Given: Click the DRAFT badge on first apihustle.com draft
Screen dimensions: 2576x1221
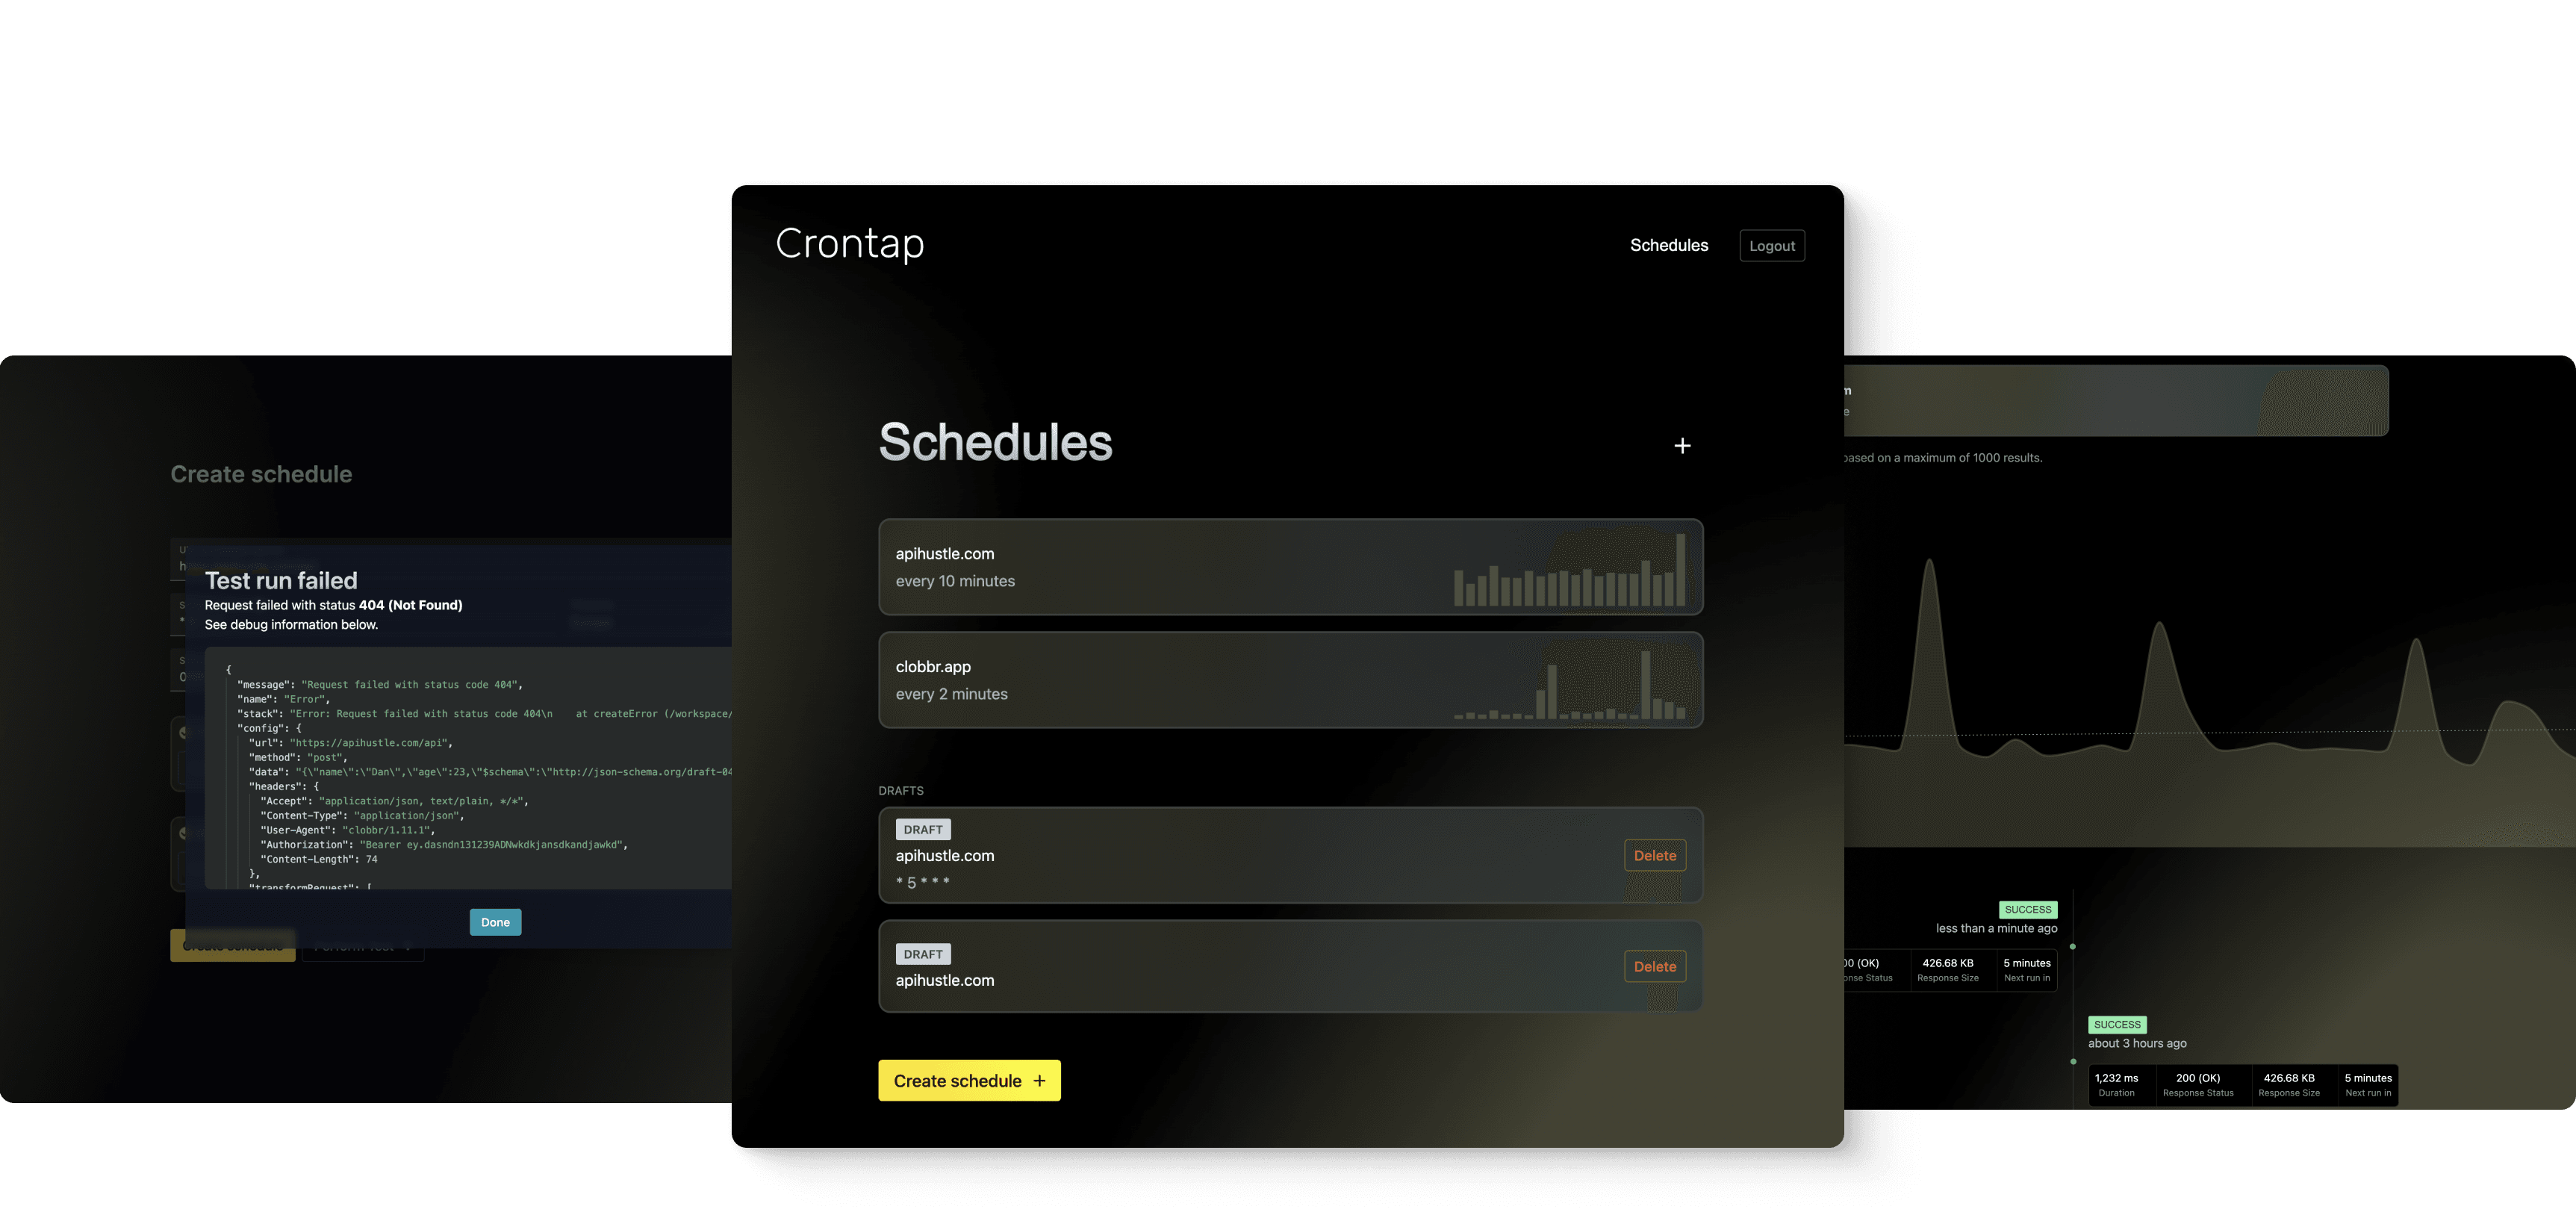Looking at the screenshot, I should [x=921, y=828].
